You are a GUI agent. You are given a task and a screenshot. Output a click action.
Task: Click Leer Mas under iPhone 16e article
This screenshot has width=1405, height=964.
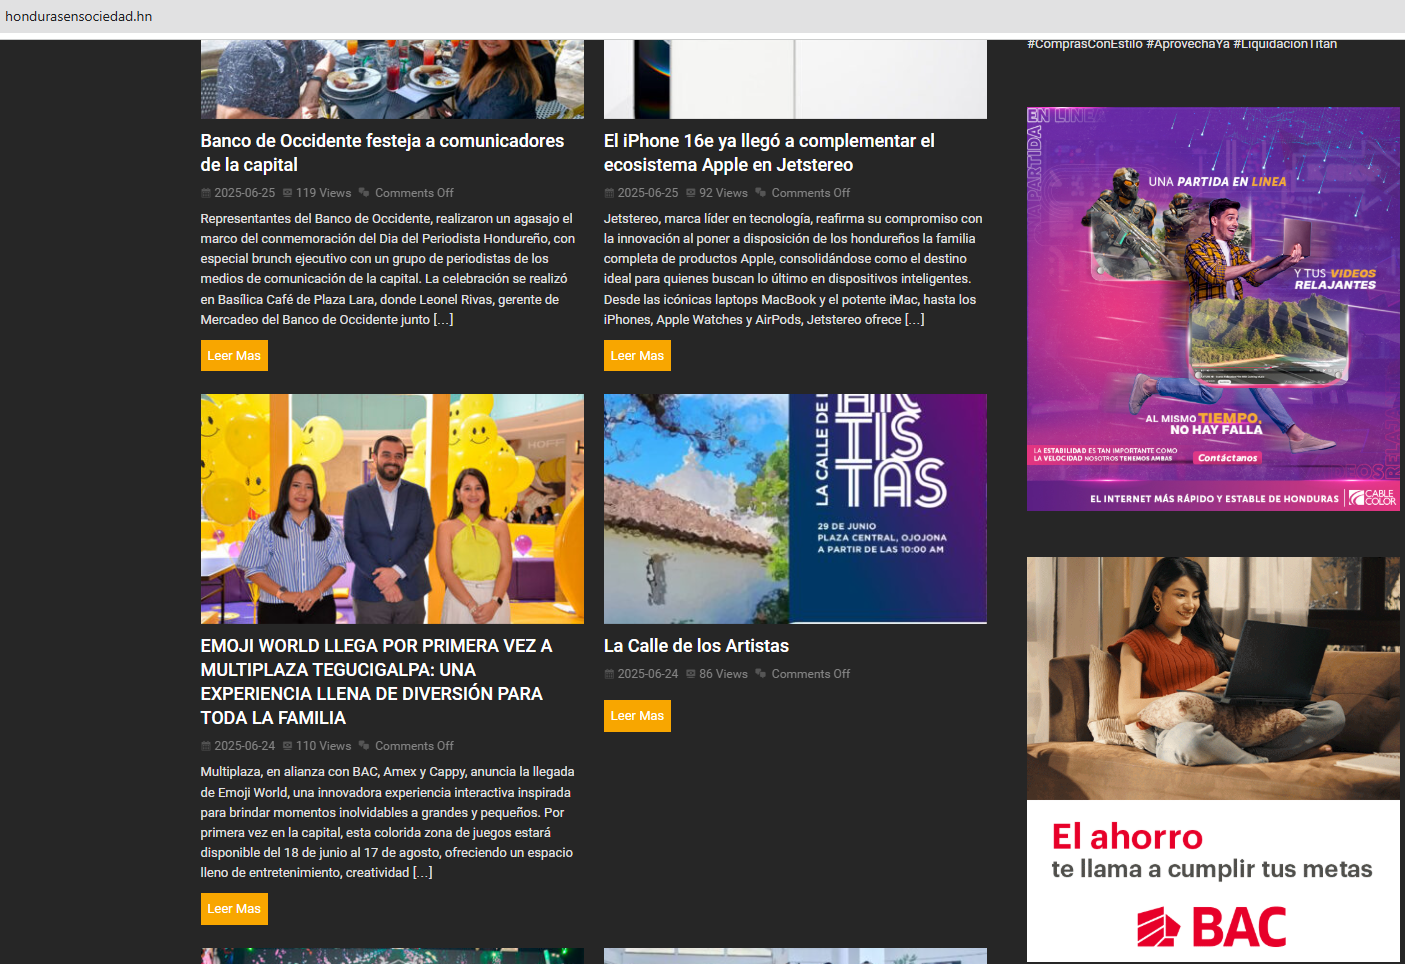click(637, 356)
